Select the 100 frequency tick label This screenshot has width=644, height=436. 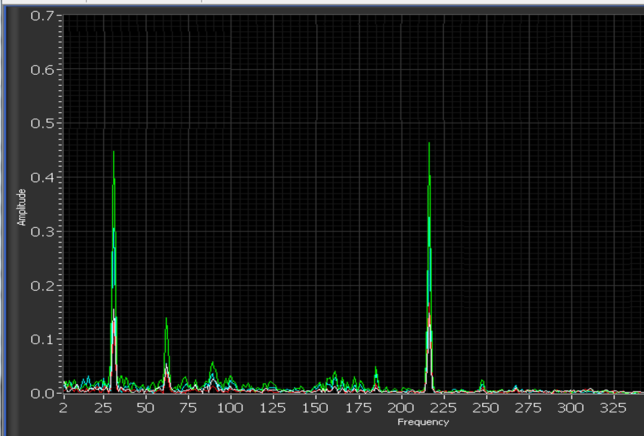coord(230,408)
